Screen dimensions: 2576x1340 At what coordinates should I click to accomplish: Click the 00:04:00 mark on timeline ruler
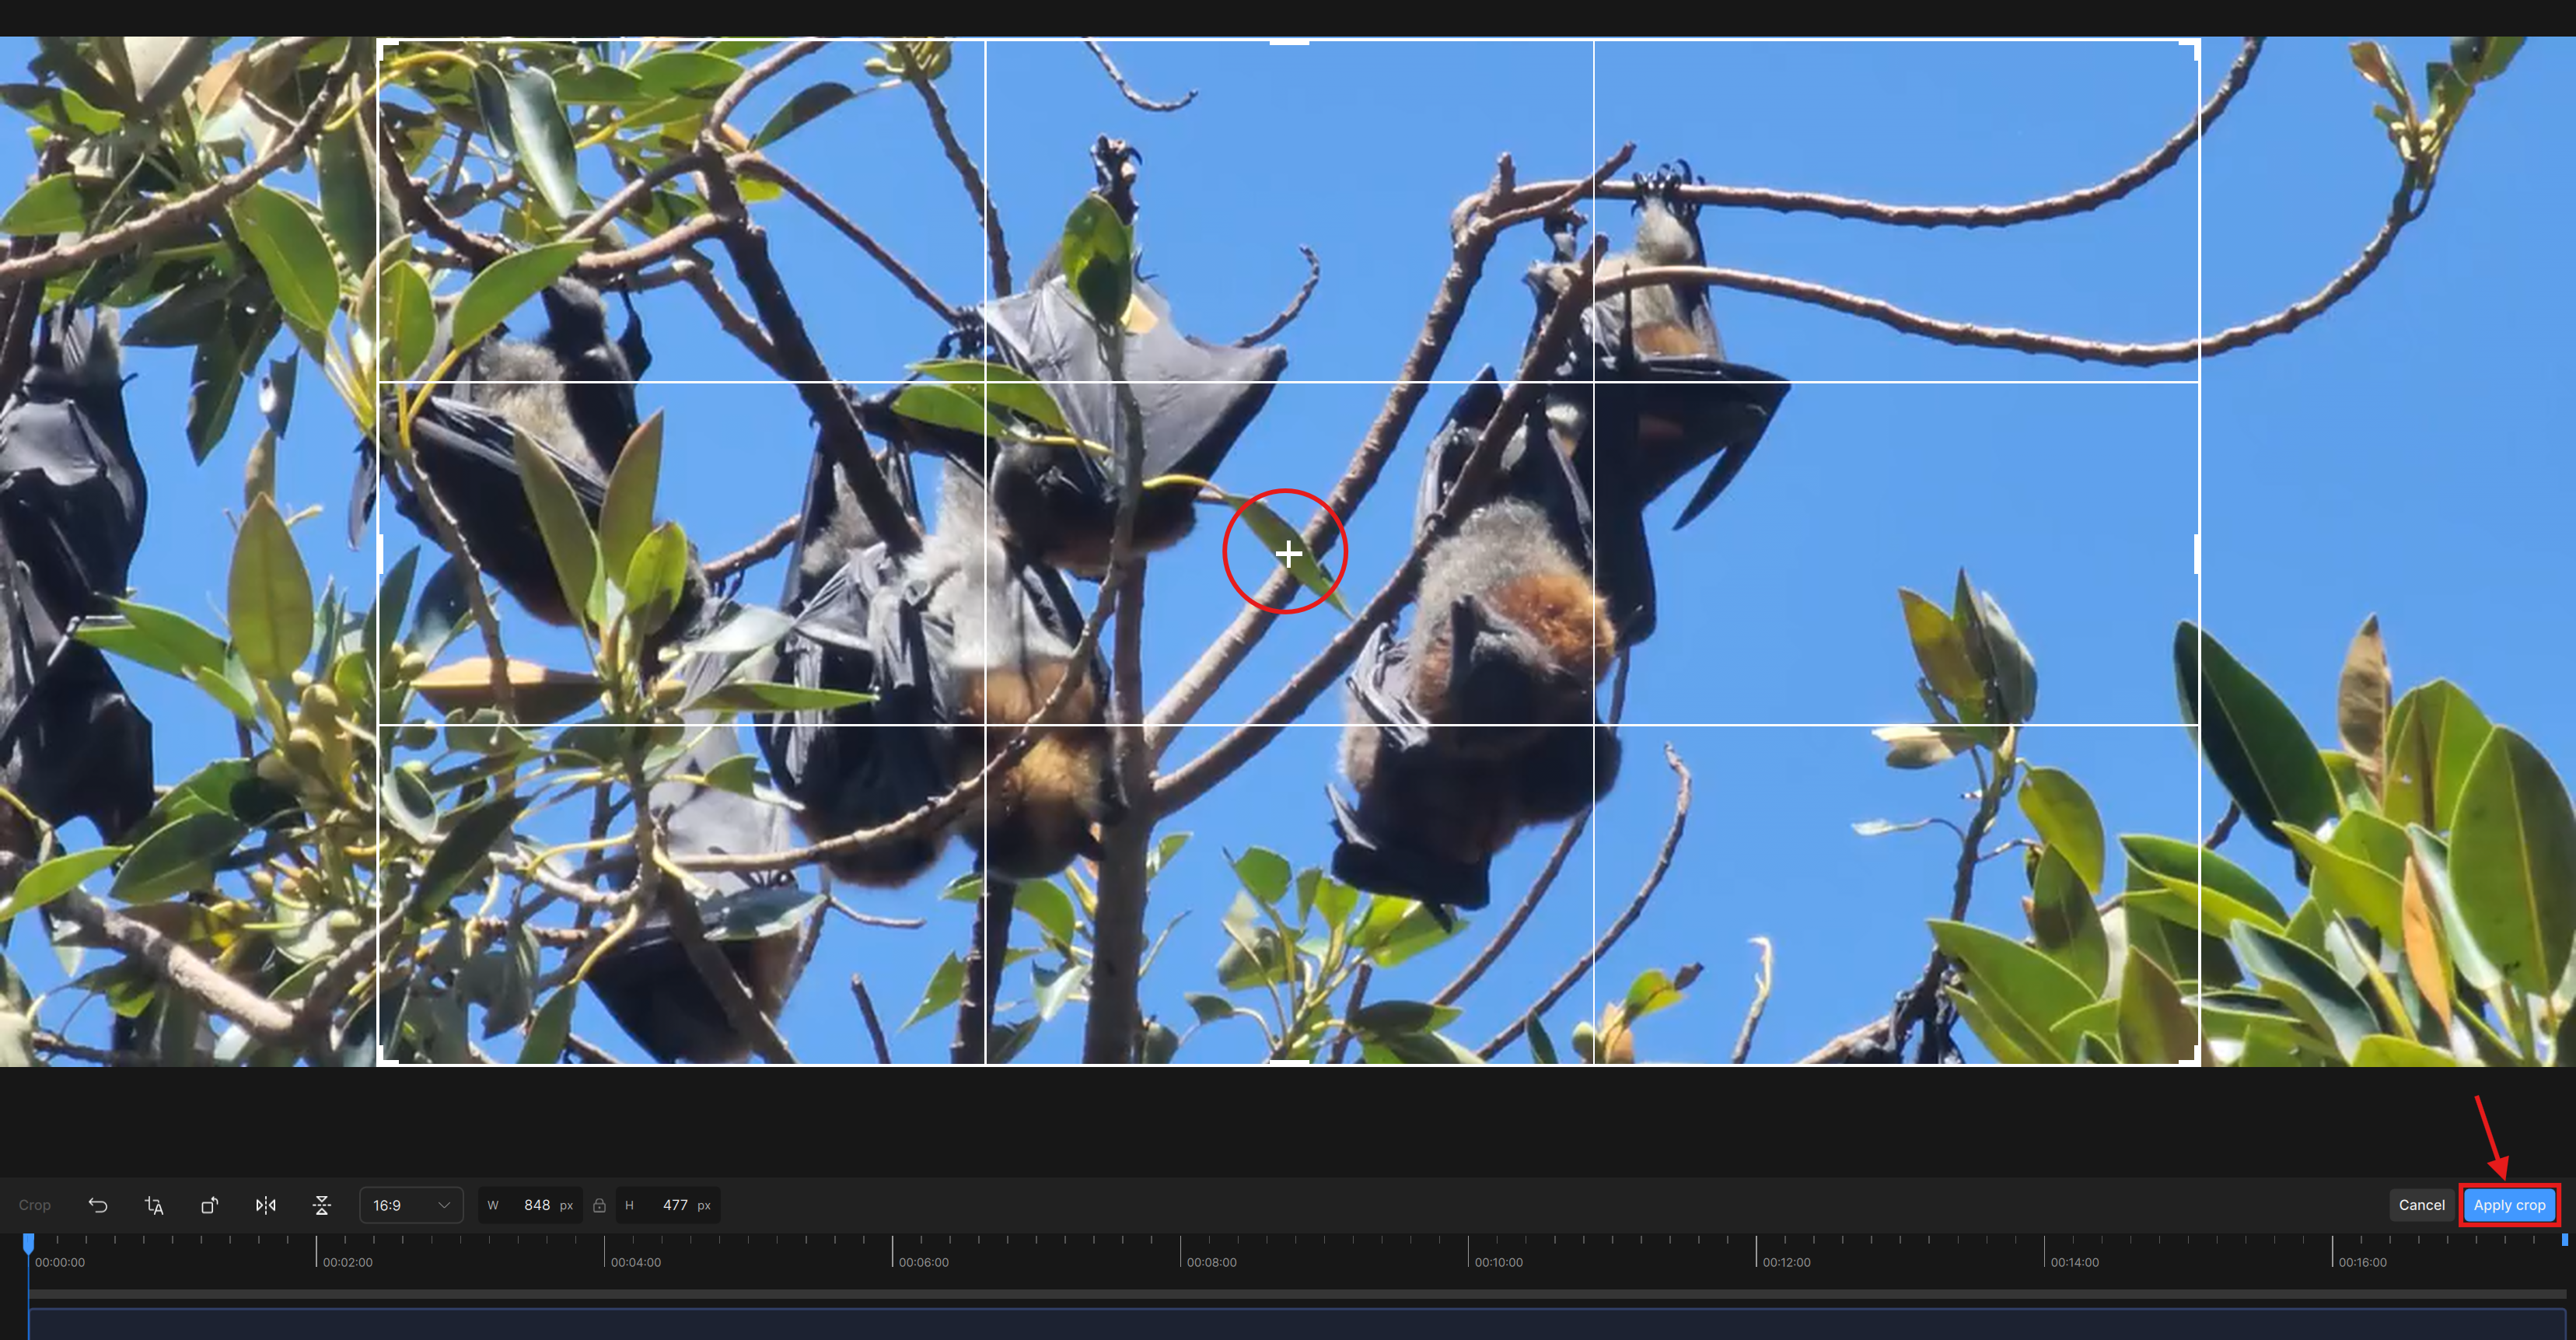(x=605, y=1252)
